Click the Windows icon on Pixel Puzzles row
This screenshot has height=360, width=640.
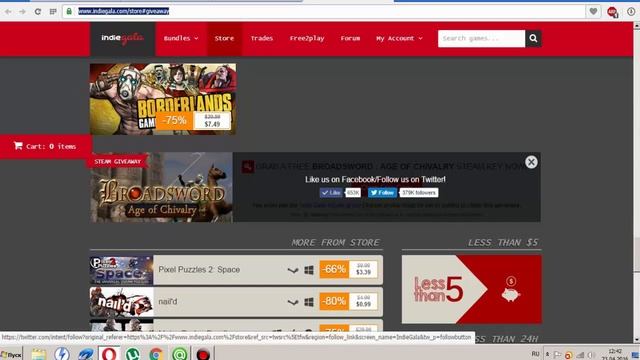coord(309,270)
